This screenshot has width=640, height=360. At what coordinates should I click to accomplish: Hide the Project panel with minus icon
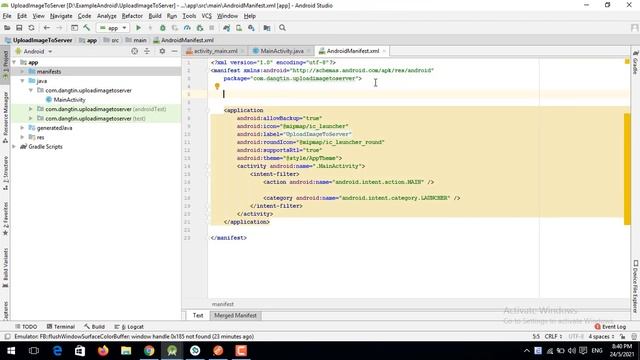tap(174, 51)
